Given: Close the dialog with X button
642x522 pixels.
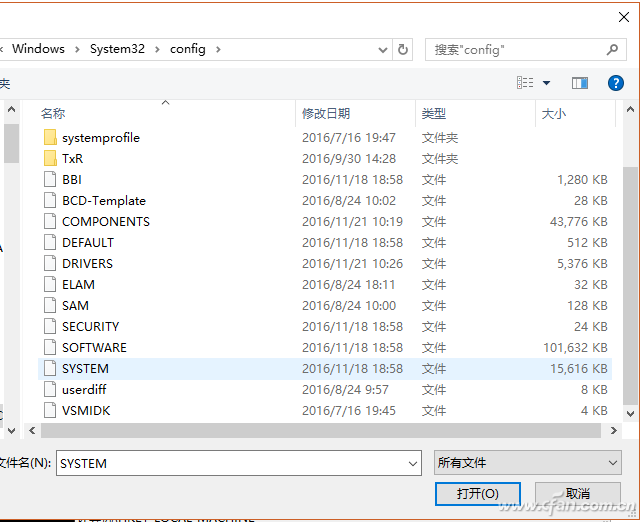Looking at the screenshot, I should 624,17.
